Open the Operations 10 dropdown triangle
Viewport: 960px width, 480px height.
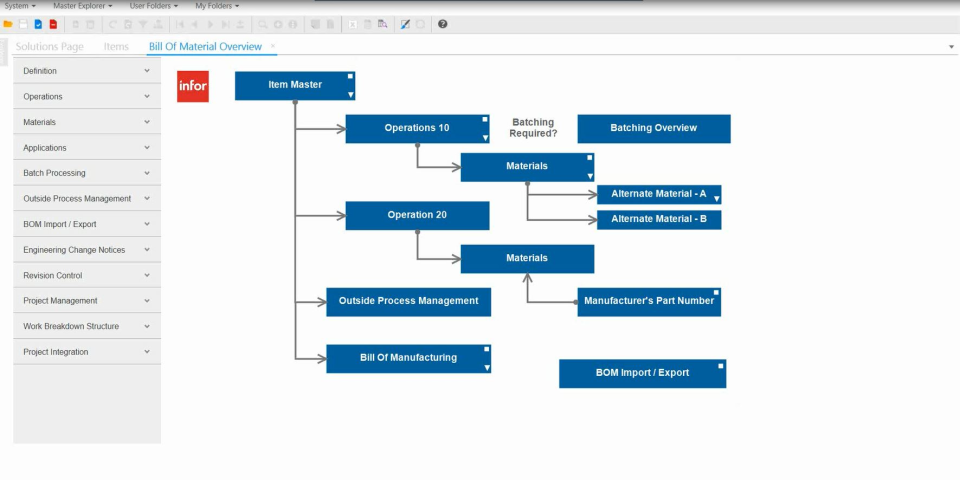click(486, 138)
